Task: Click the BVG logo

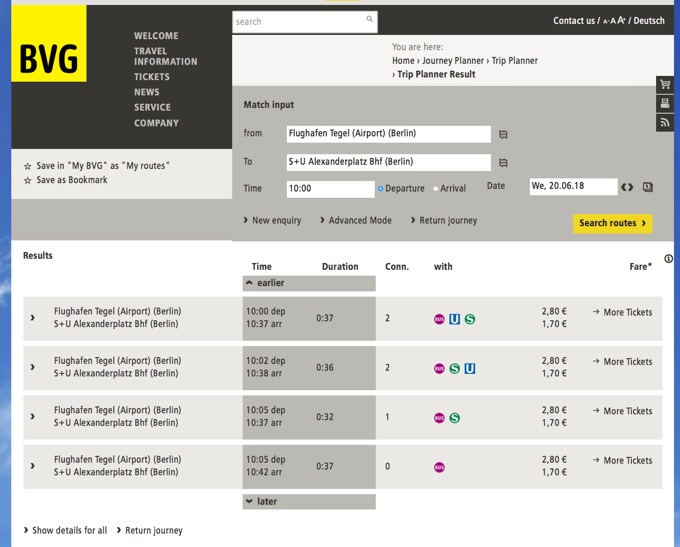Action: [x=49, y=43]
